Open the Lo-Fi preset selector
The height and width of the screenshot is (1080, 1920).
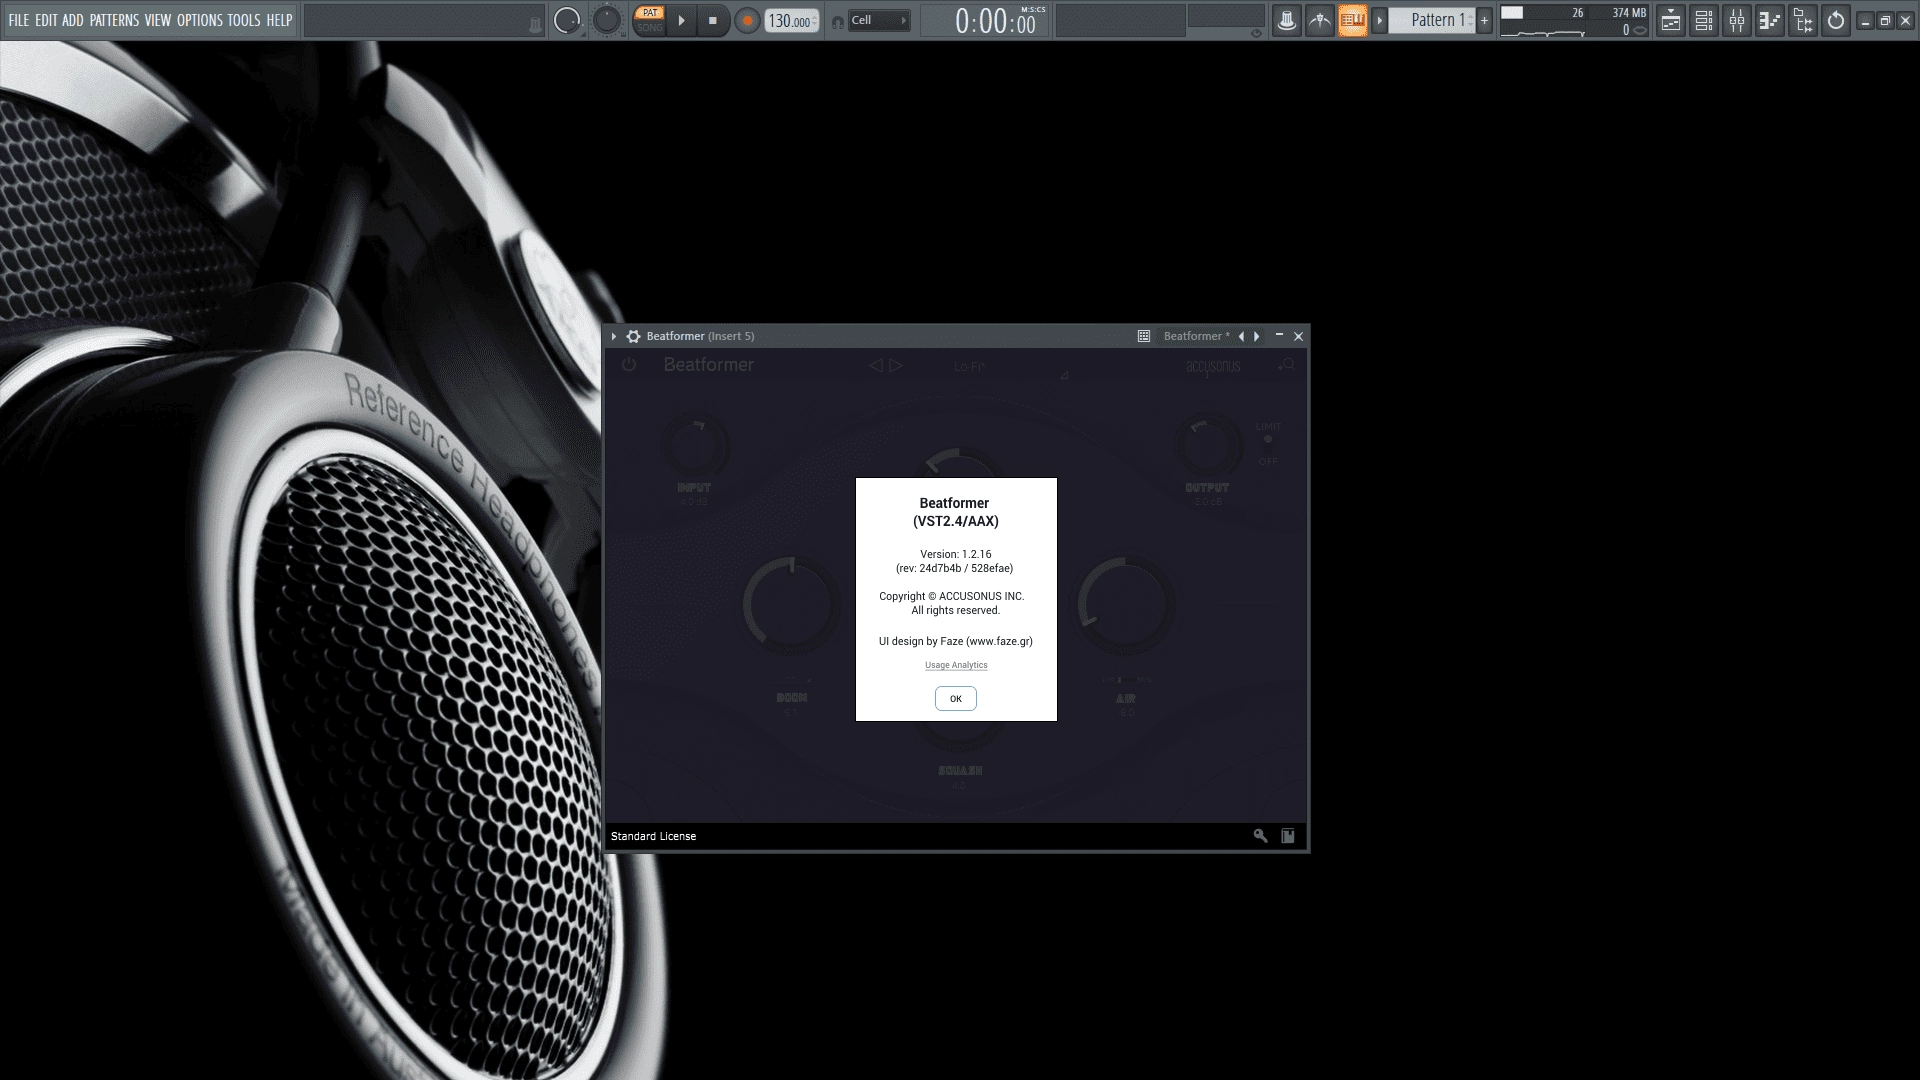coord(969,367)
